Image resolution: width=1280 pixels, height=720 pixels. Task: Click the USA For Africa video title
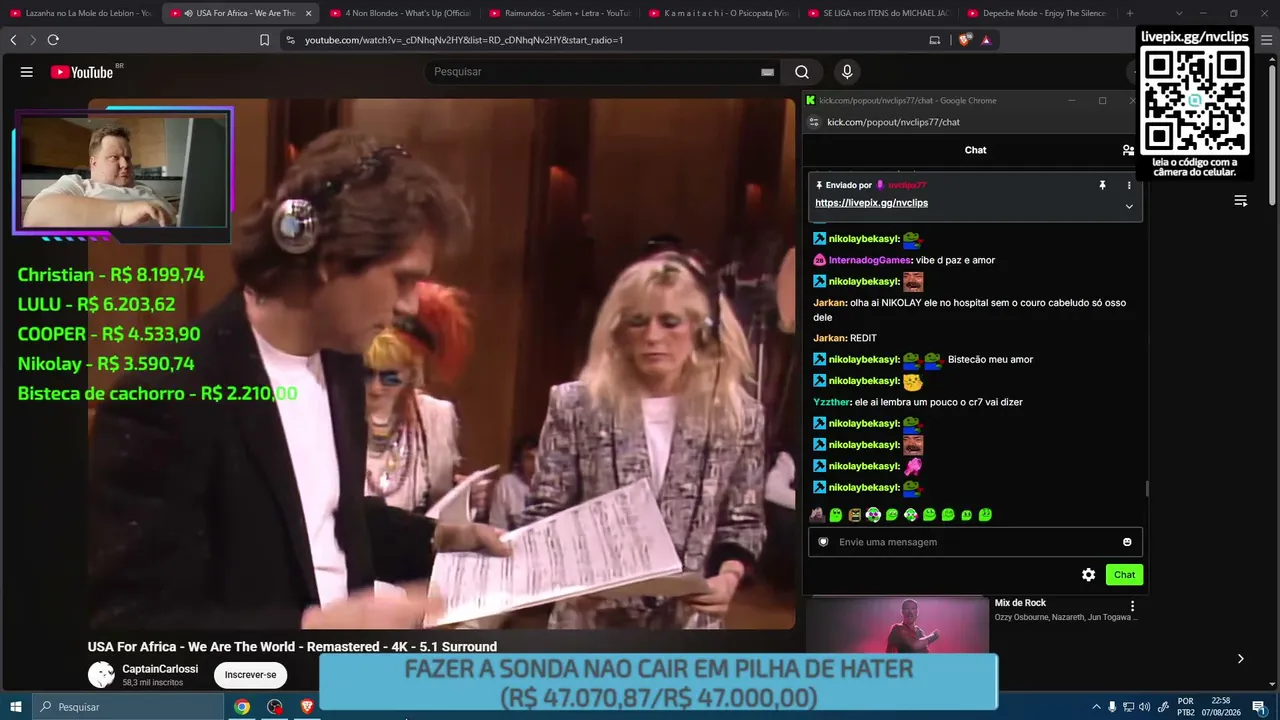(292, 647)
